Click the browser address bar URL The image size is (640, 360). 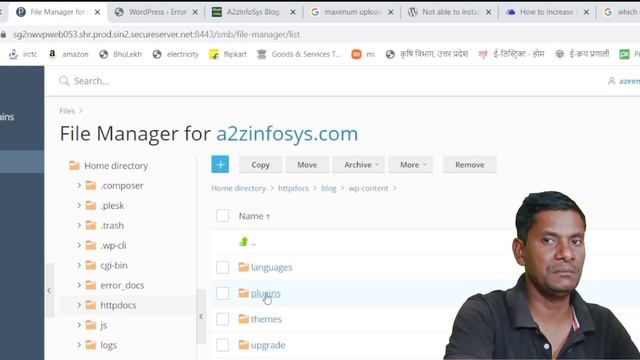[x=156, y=35]
